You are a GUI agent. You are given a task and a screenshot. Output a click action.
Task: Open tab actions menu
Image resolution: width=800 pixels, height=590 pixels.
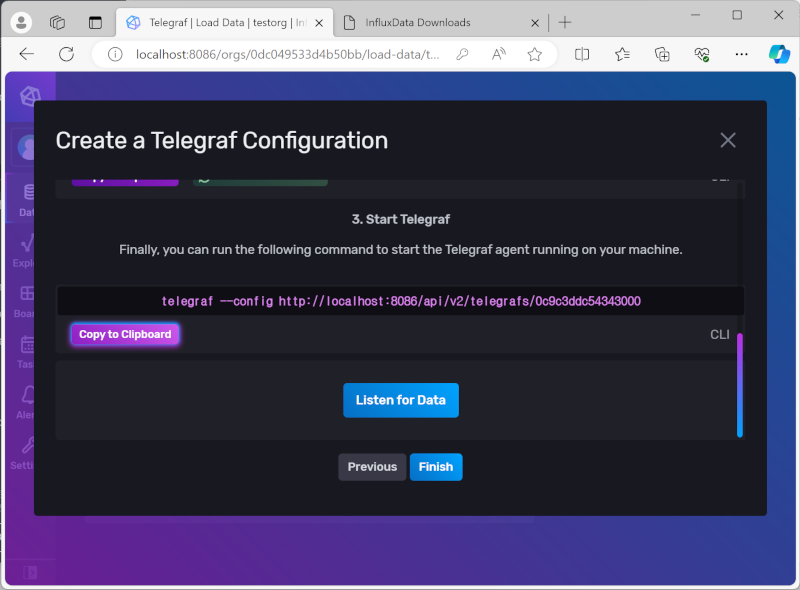pos(95,22)
